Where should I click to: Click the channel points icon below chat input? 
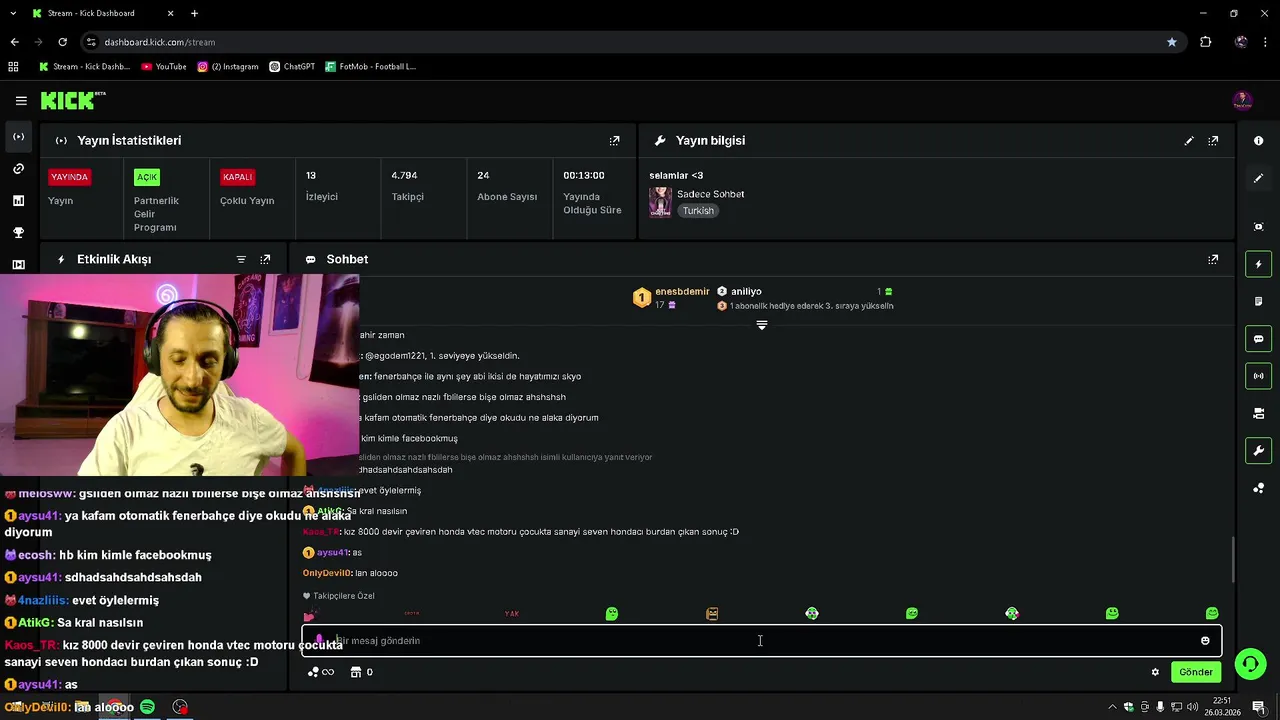click(313, 672)
